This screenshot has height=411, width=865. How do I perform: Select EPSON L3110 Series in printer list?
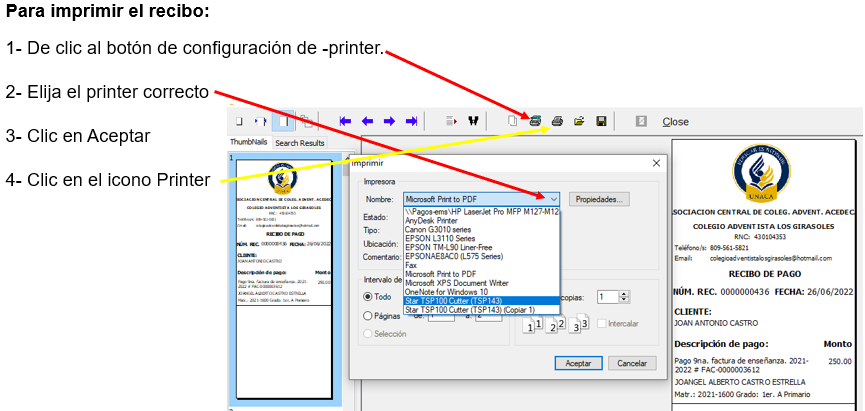click(x=441, y=238)
